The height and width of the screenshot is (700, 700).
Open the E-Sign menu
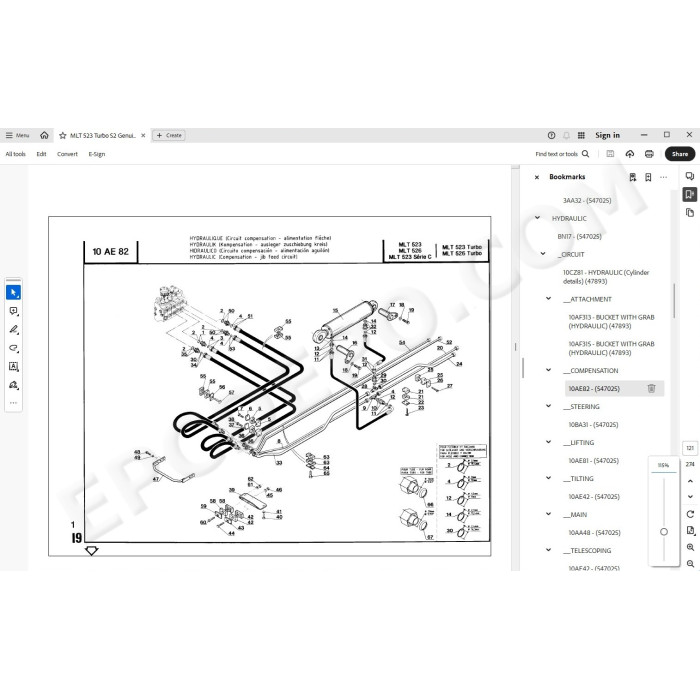(97, 154)
